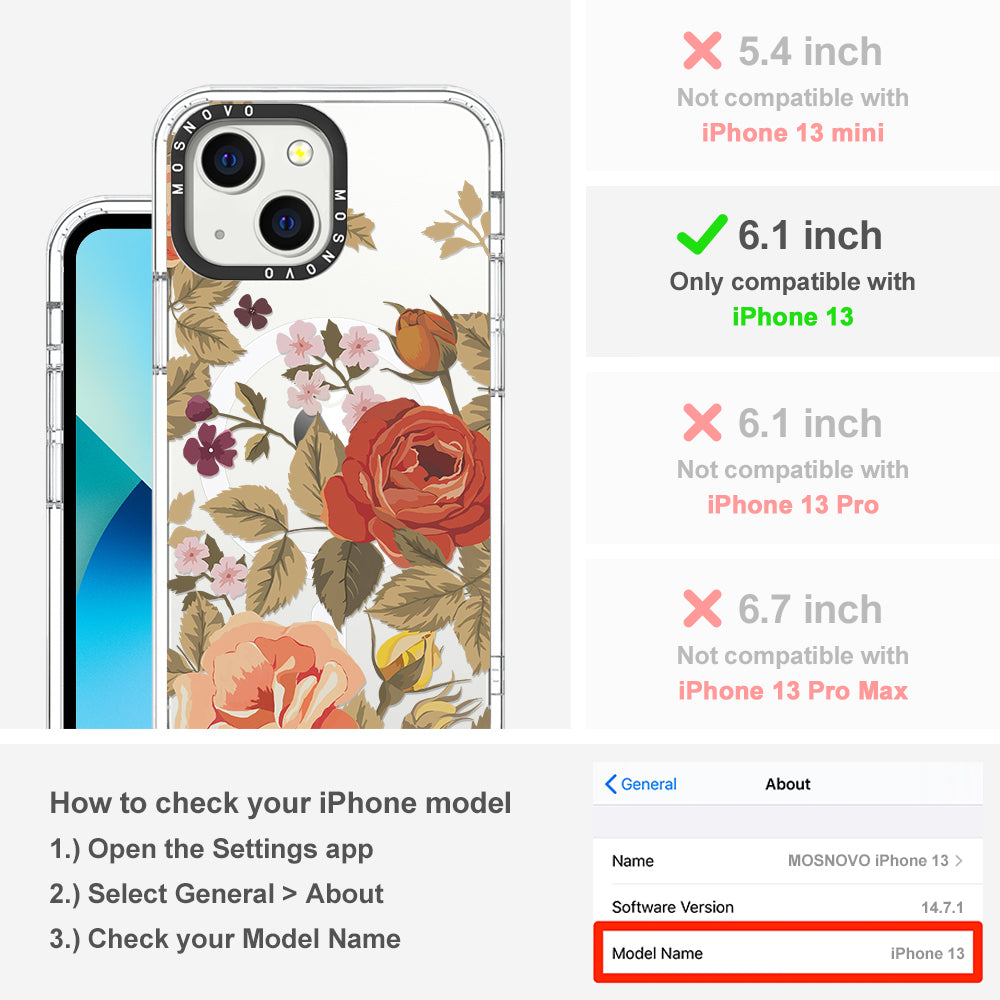Click the iPhone 13 Pro Max label

793,691
